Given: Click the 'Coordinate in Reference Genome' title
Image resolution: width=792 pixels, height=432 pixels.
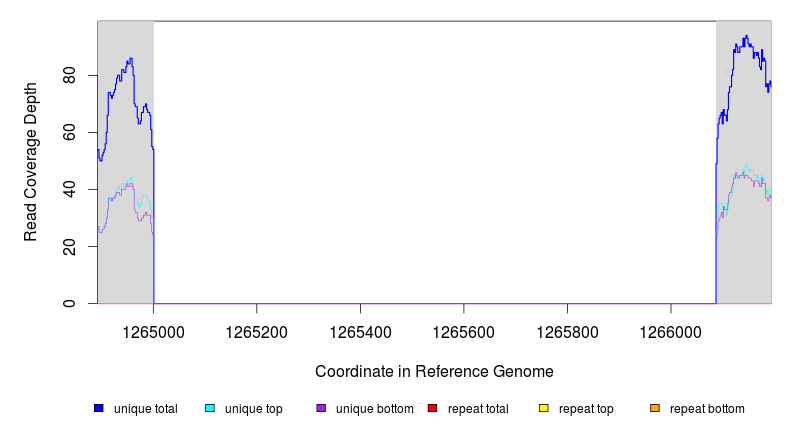Looking at the screenshot, I should point(434,371).
